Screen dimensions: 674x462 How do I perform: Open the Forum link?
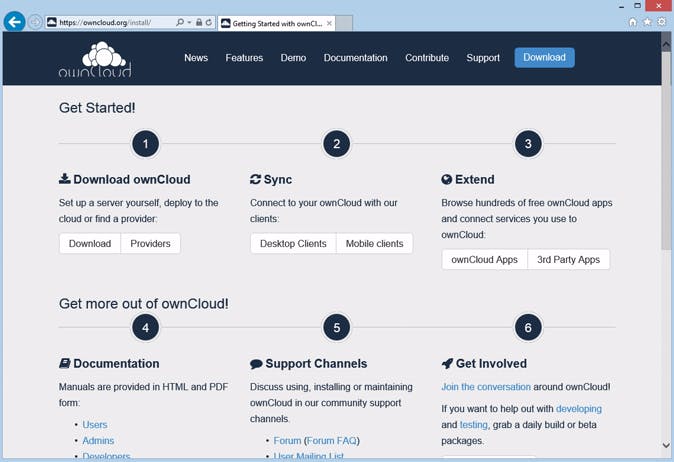coord(287,441)
